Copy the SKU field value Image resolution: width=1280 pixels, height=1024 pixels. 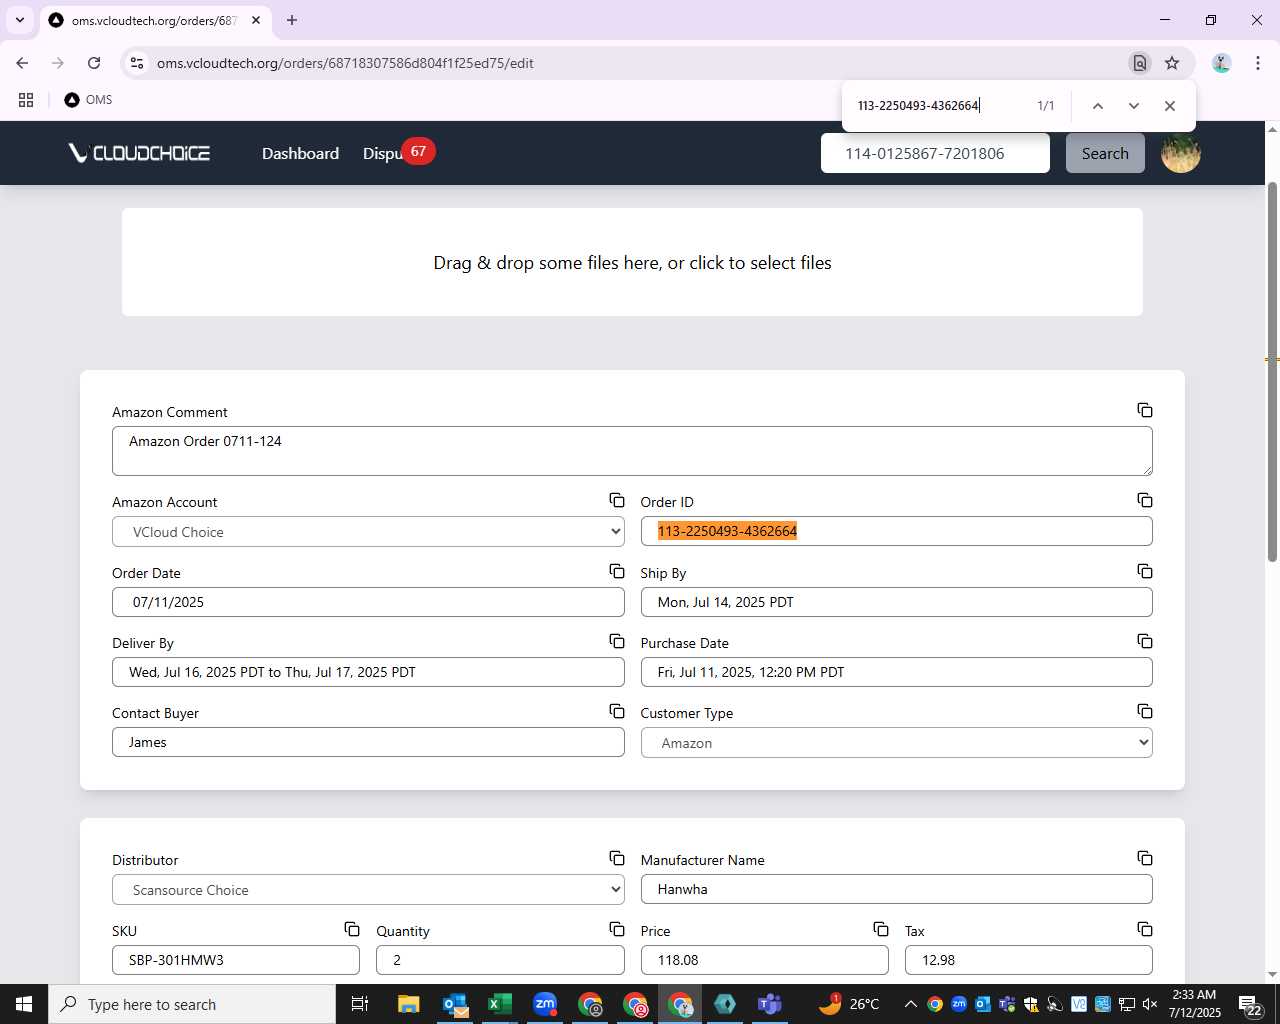[352, 929]
